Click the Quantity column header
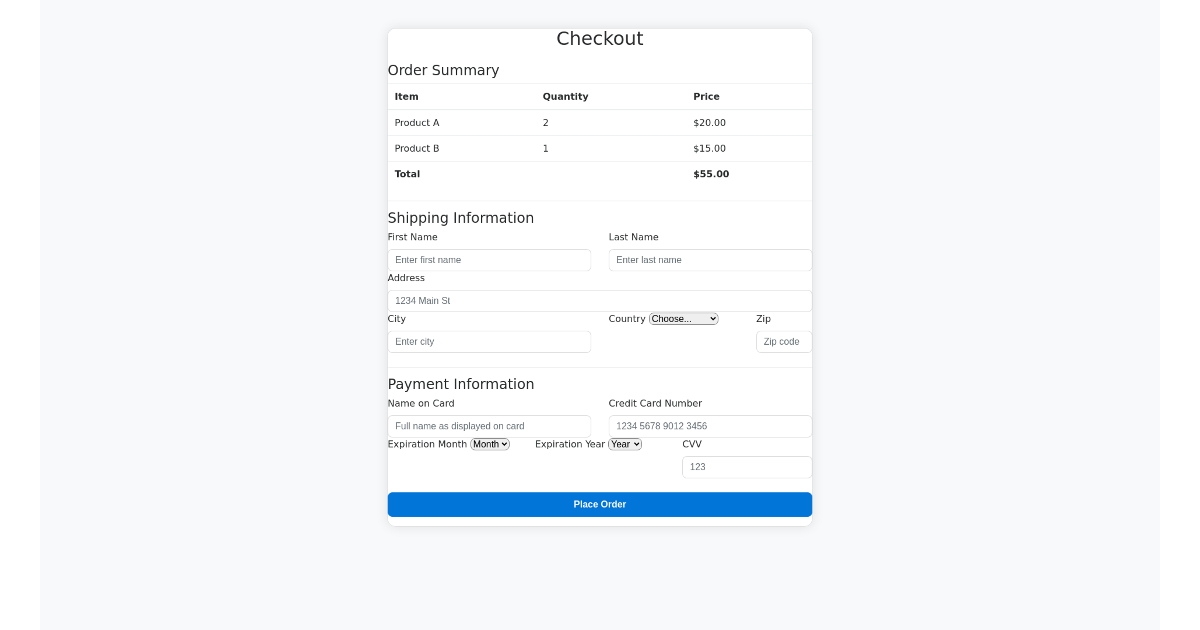1200x630 pixels. (565, 96)
